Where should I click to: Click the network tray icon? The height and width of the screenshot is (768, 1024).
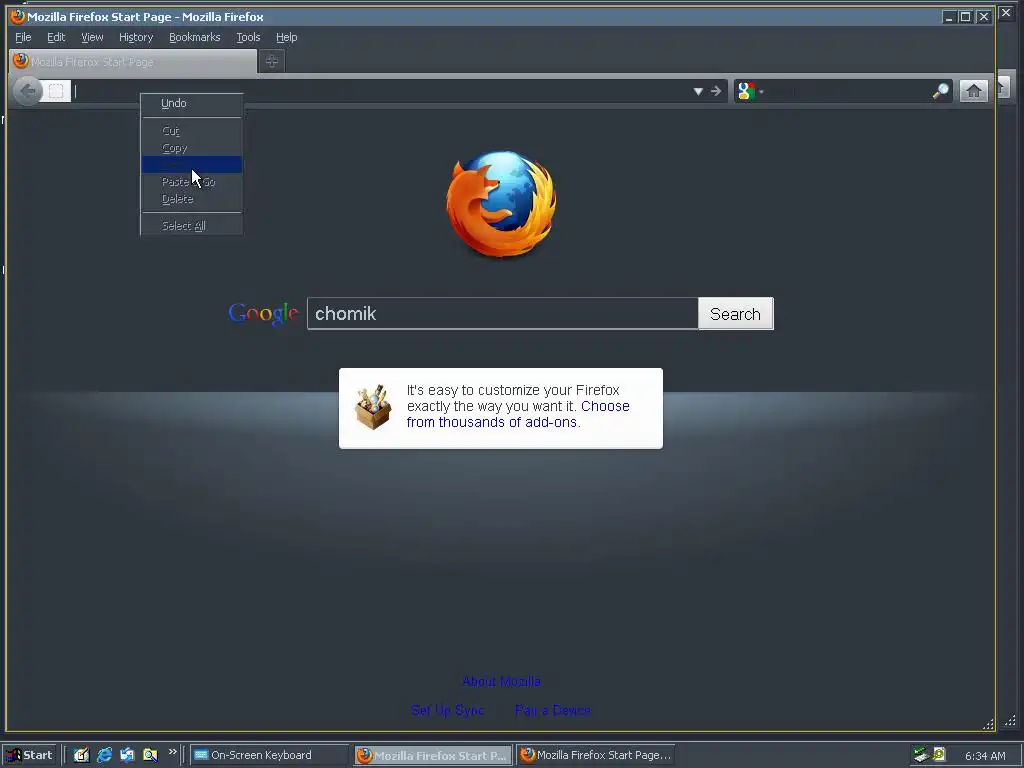click(921, 755)
